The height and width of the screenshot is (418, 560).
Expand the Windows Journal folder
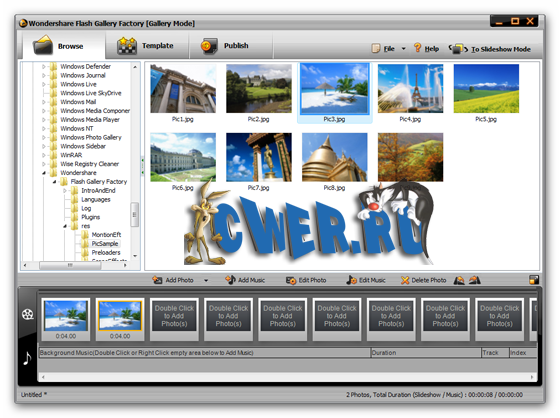[x=44, y=75]
